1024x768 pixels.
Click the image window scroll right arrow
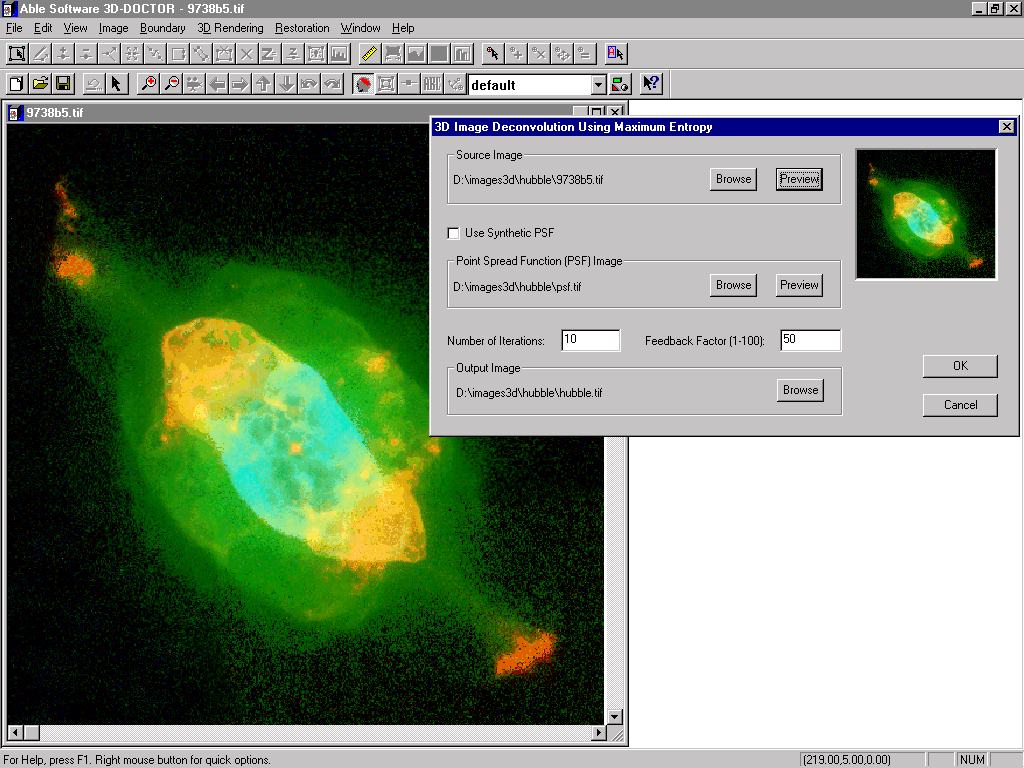click(598, 733)
